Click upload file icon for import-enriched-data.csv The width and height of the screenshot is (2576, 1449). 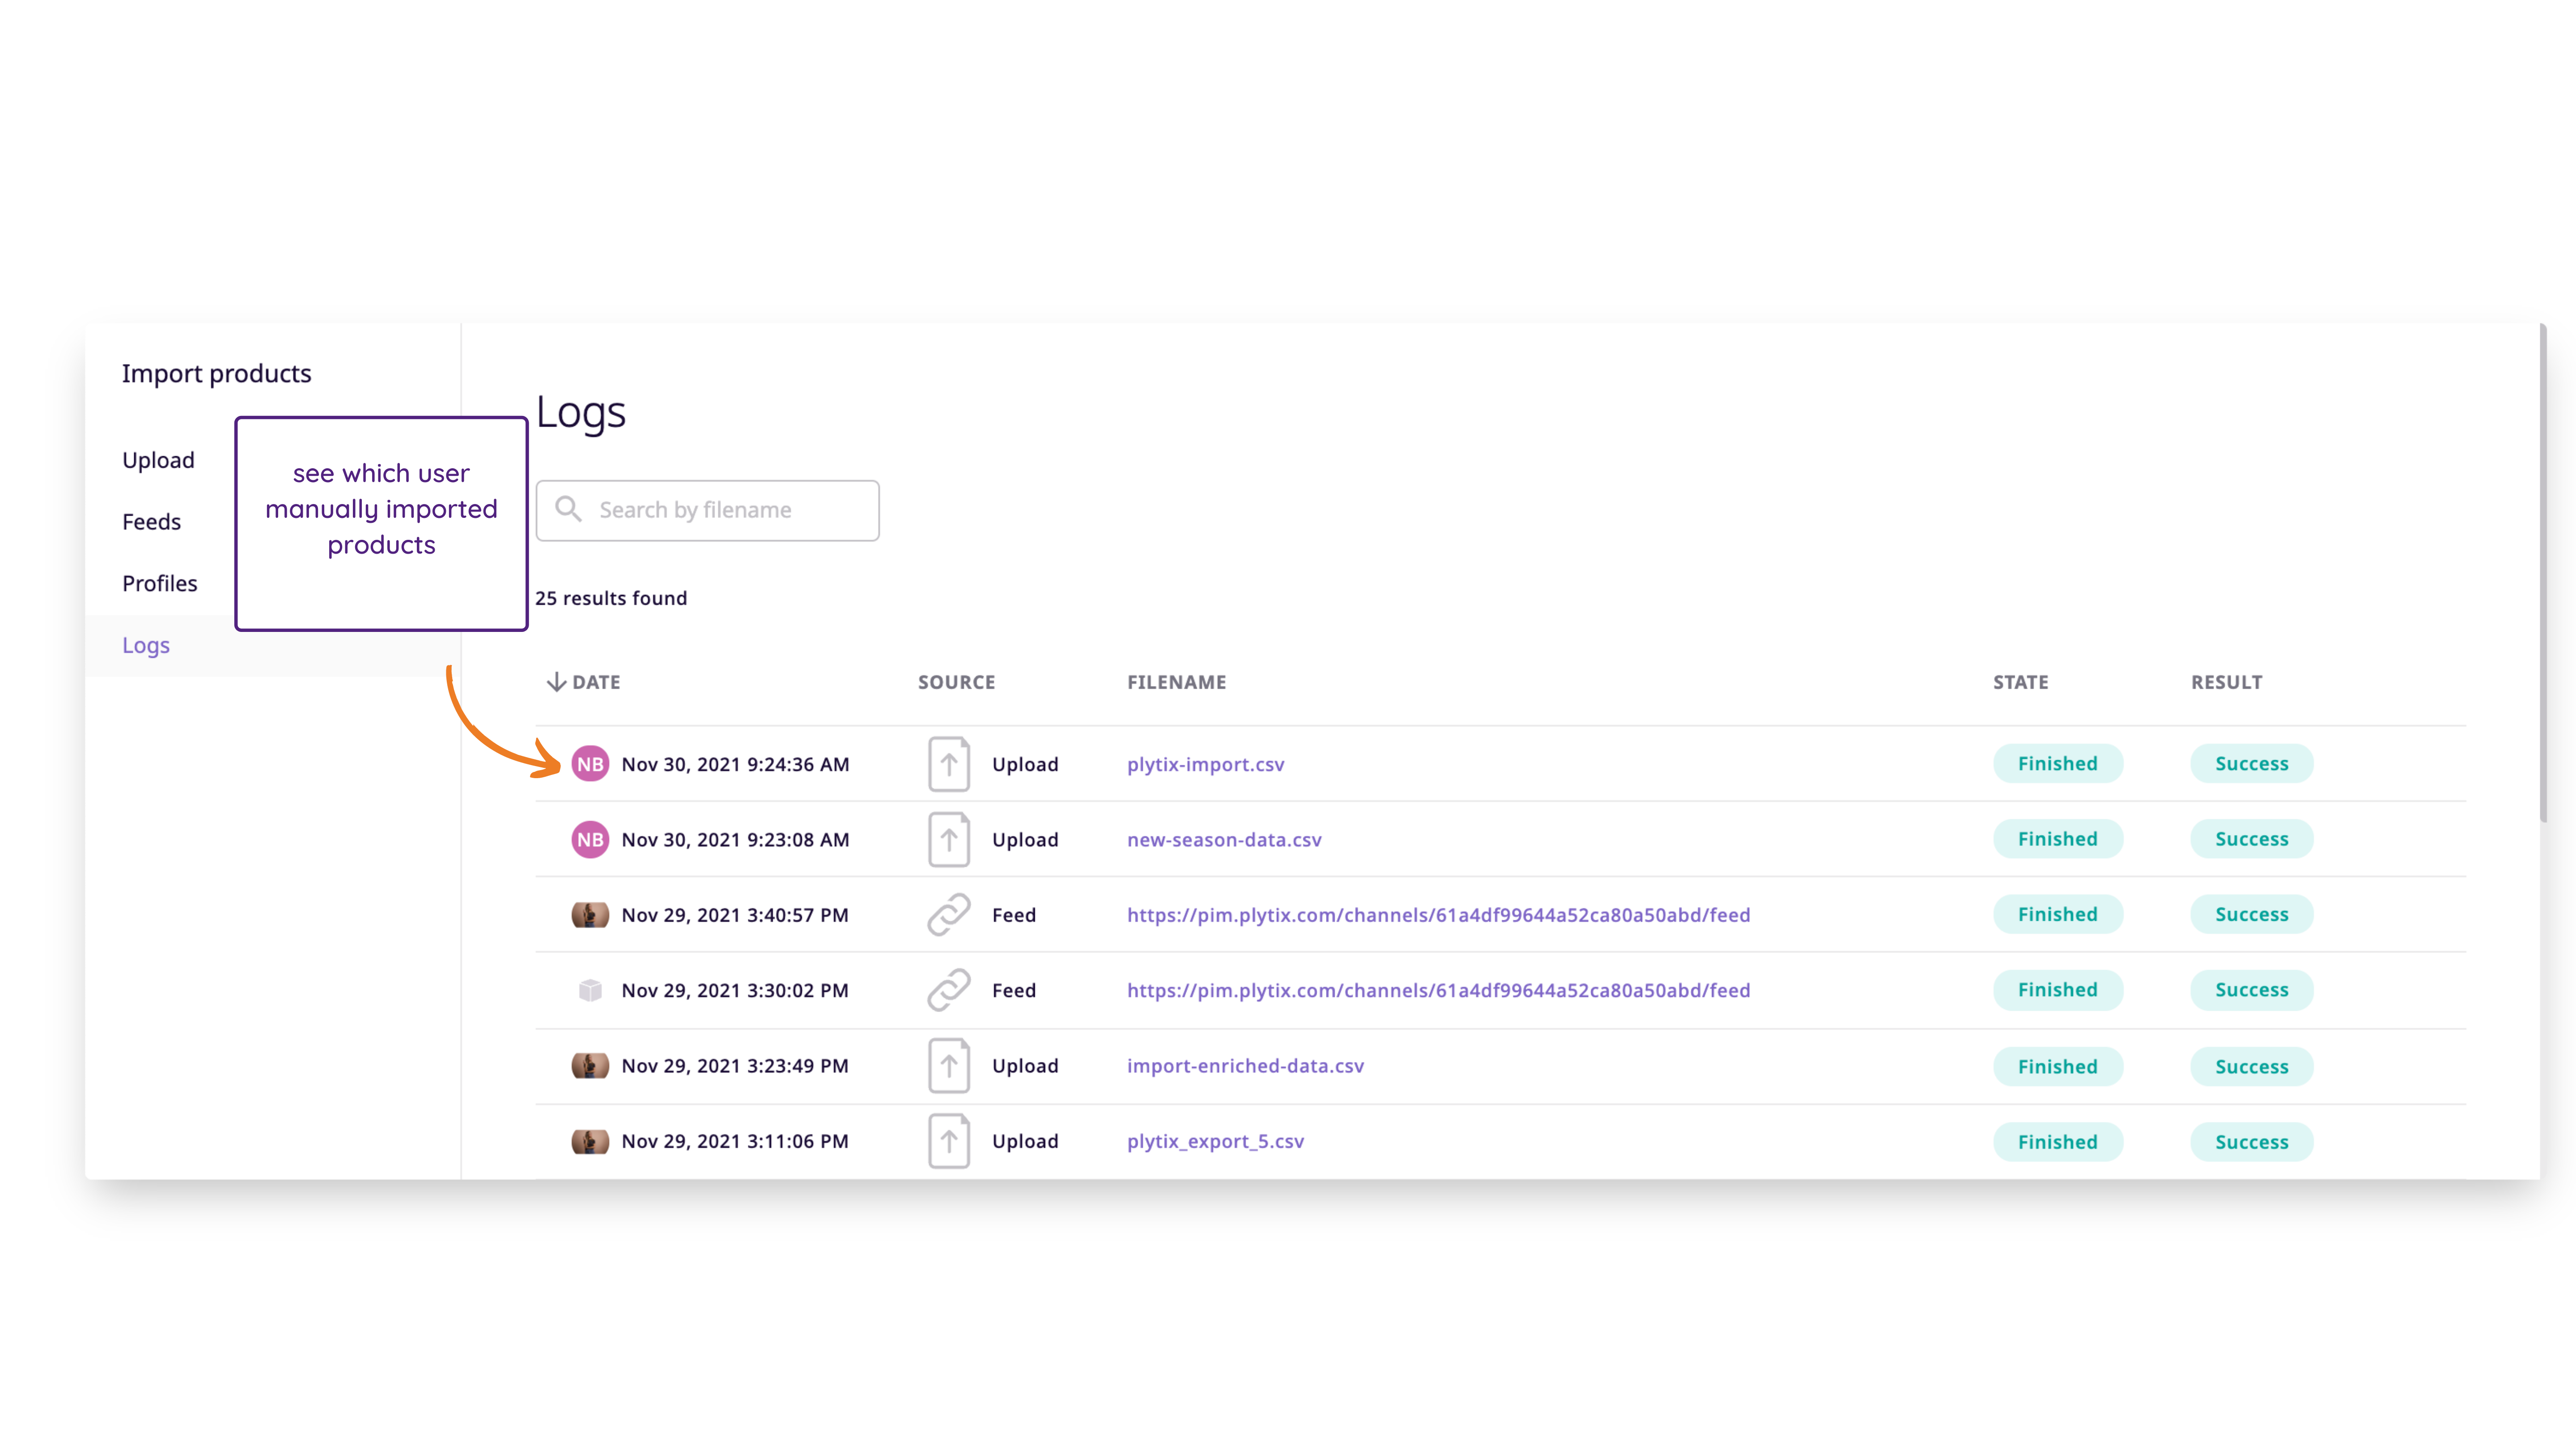(x=949, y=1066)
